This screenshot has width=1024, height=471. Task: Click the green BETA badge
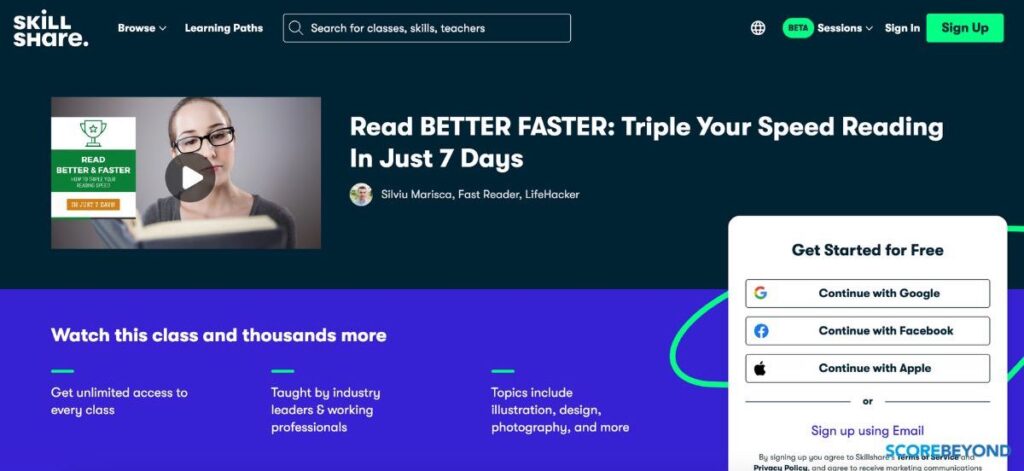(798, 28)
